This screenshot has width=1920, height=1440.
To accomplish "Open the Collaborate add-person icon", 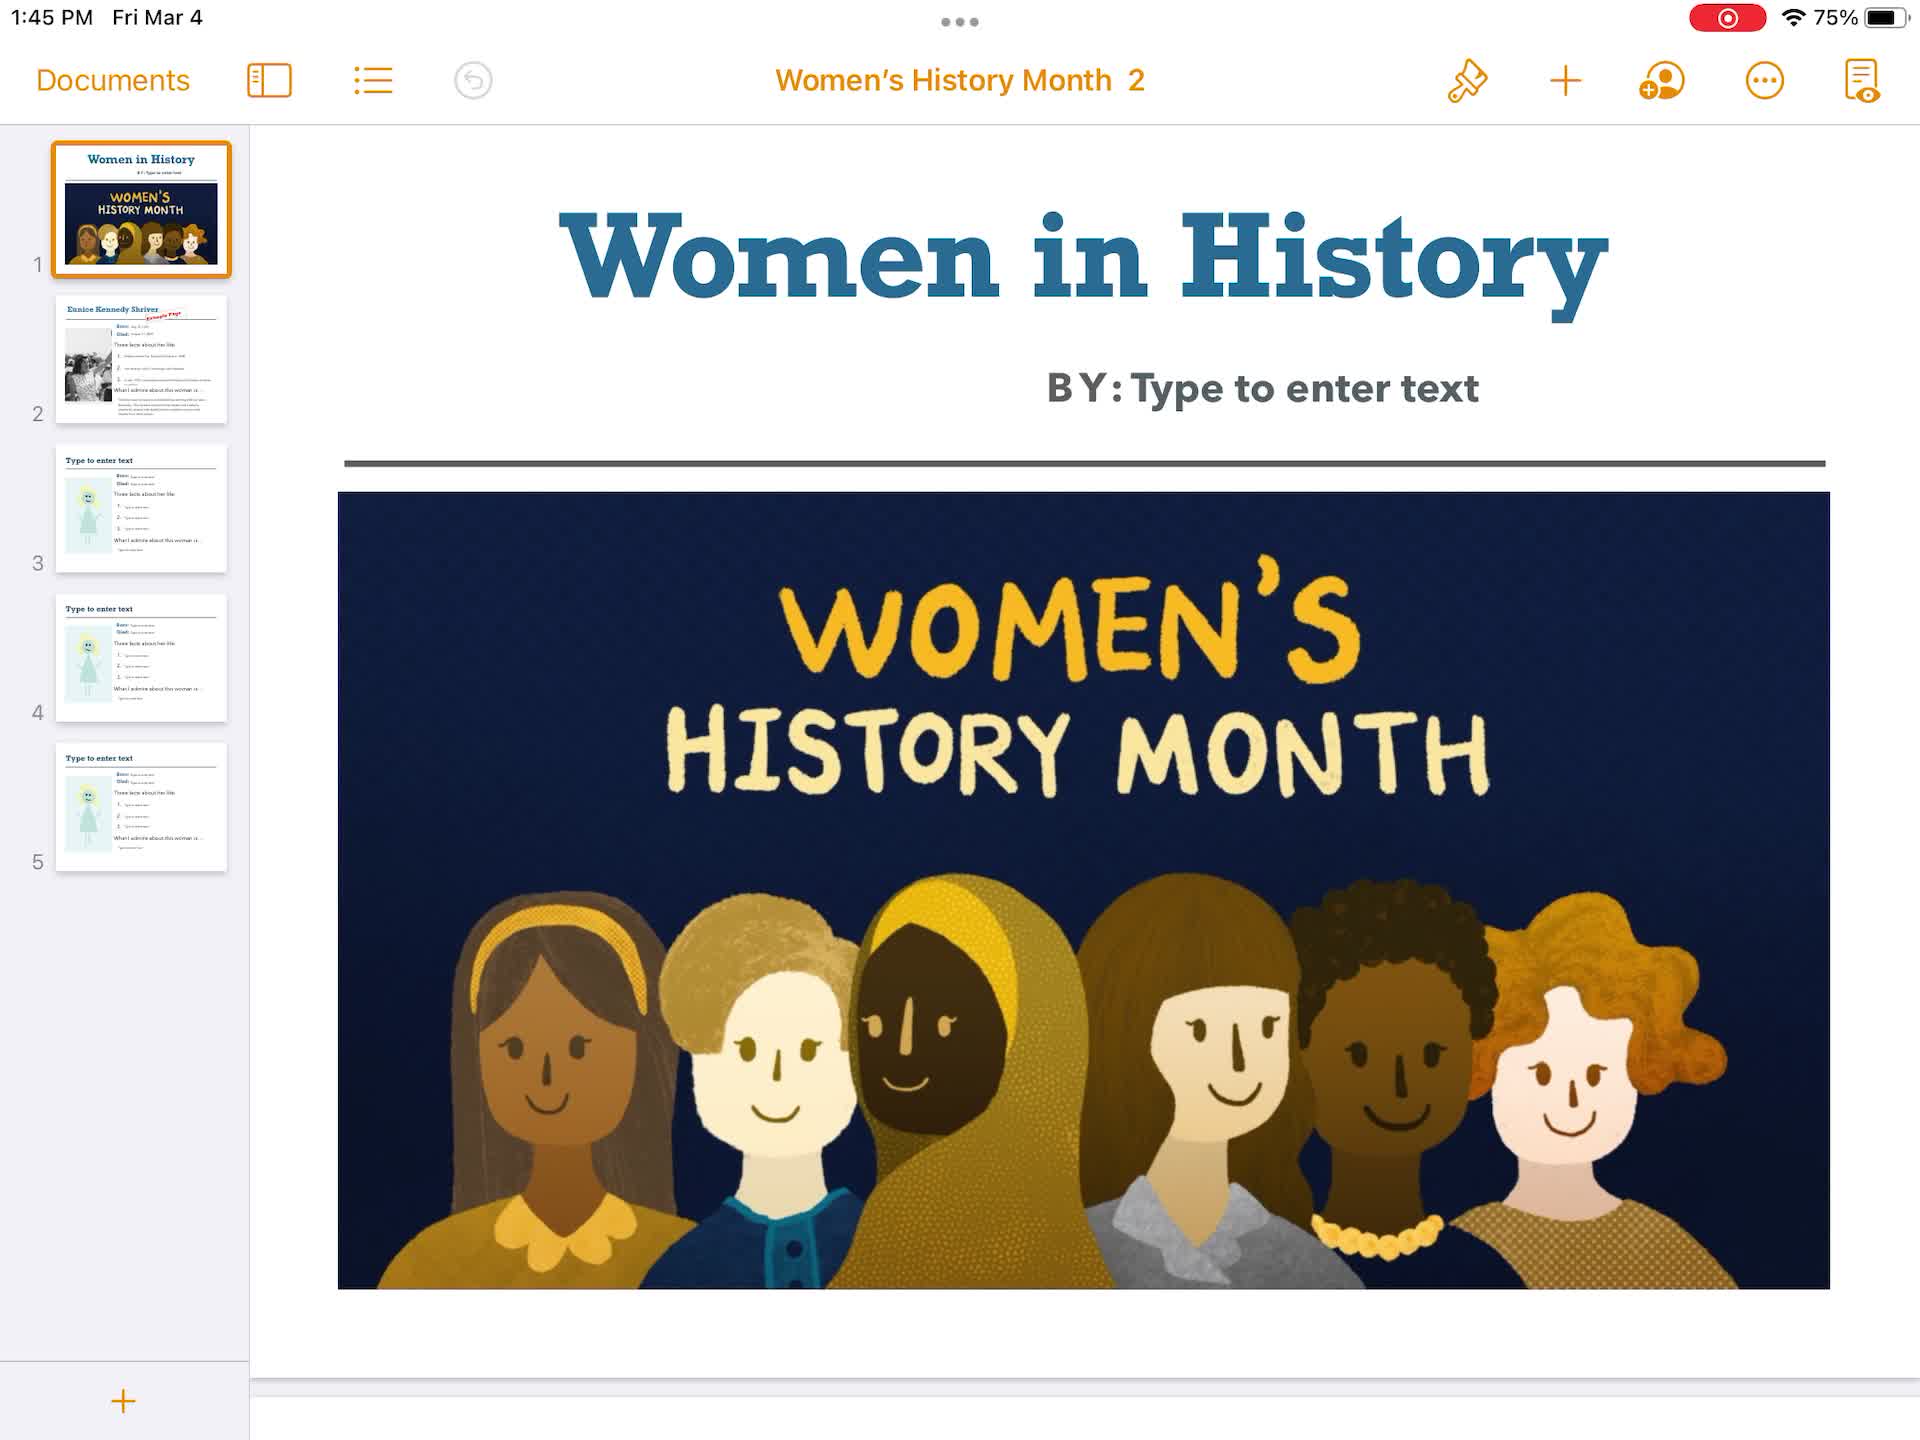I will [x=1661, y=80].
